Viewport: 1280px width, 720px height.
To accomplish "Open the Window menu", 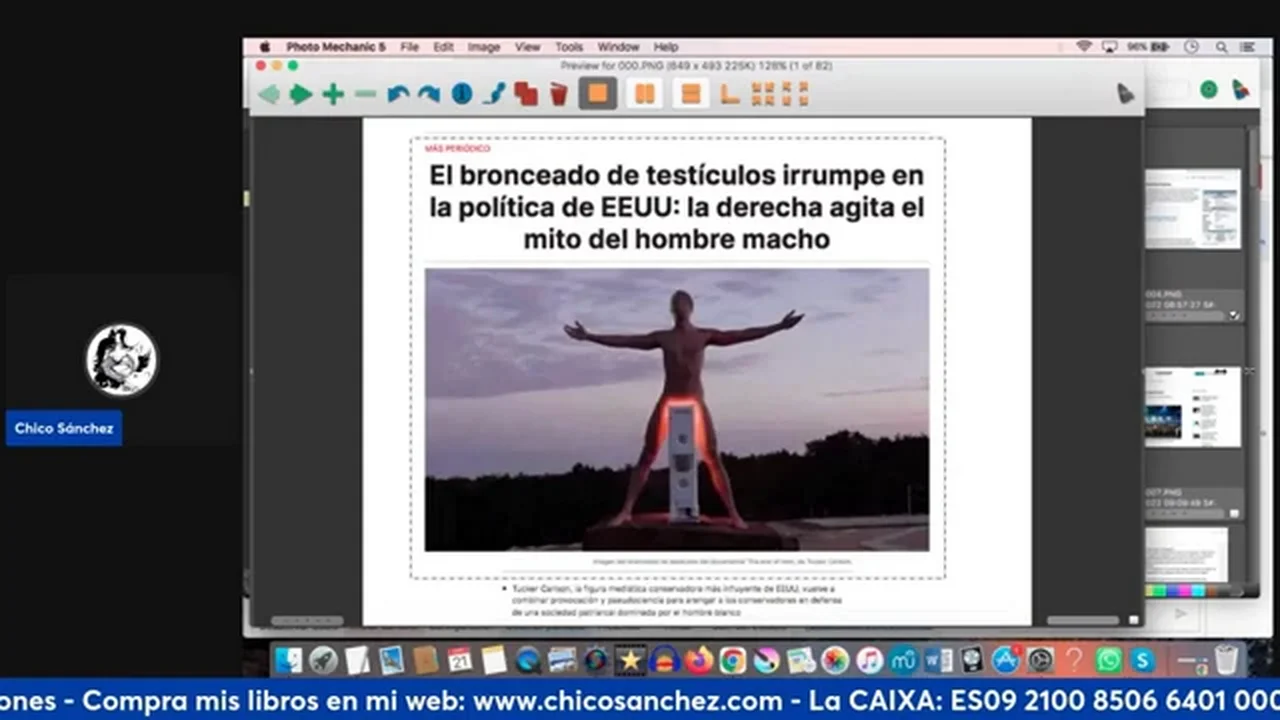I will (618, 47).
